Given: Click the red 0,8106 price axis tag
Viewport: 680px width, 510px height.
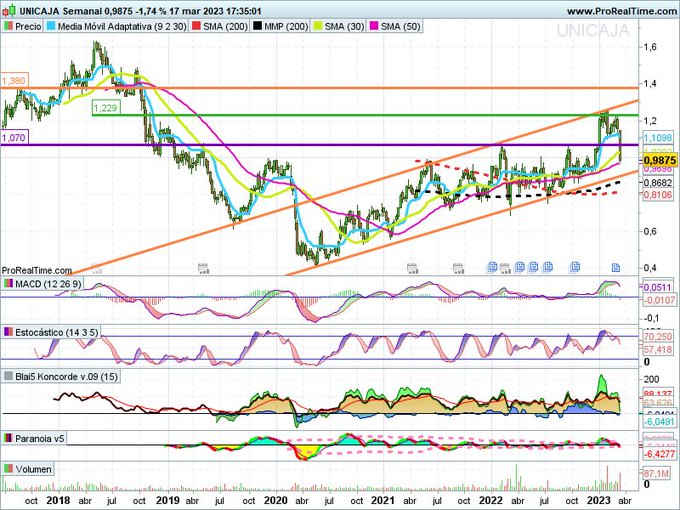Looking at the screenshot, I should [658, 195].
